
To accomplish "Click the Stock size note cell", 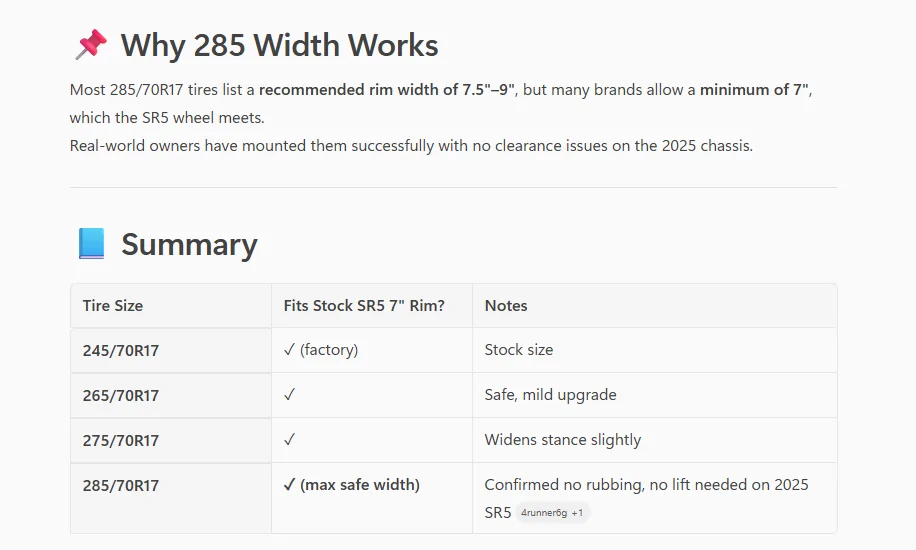I will click(519, 350).
